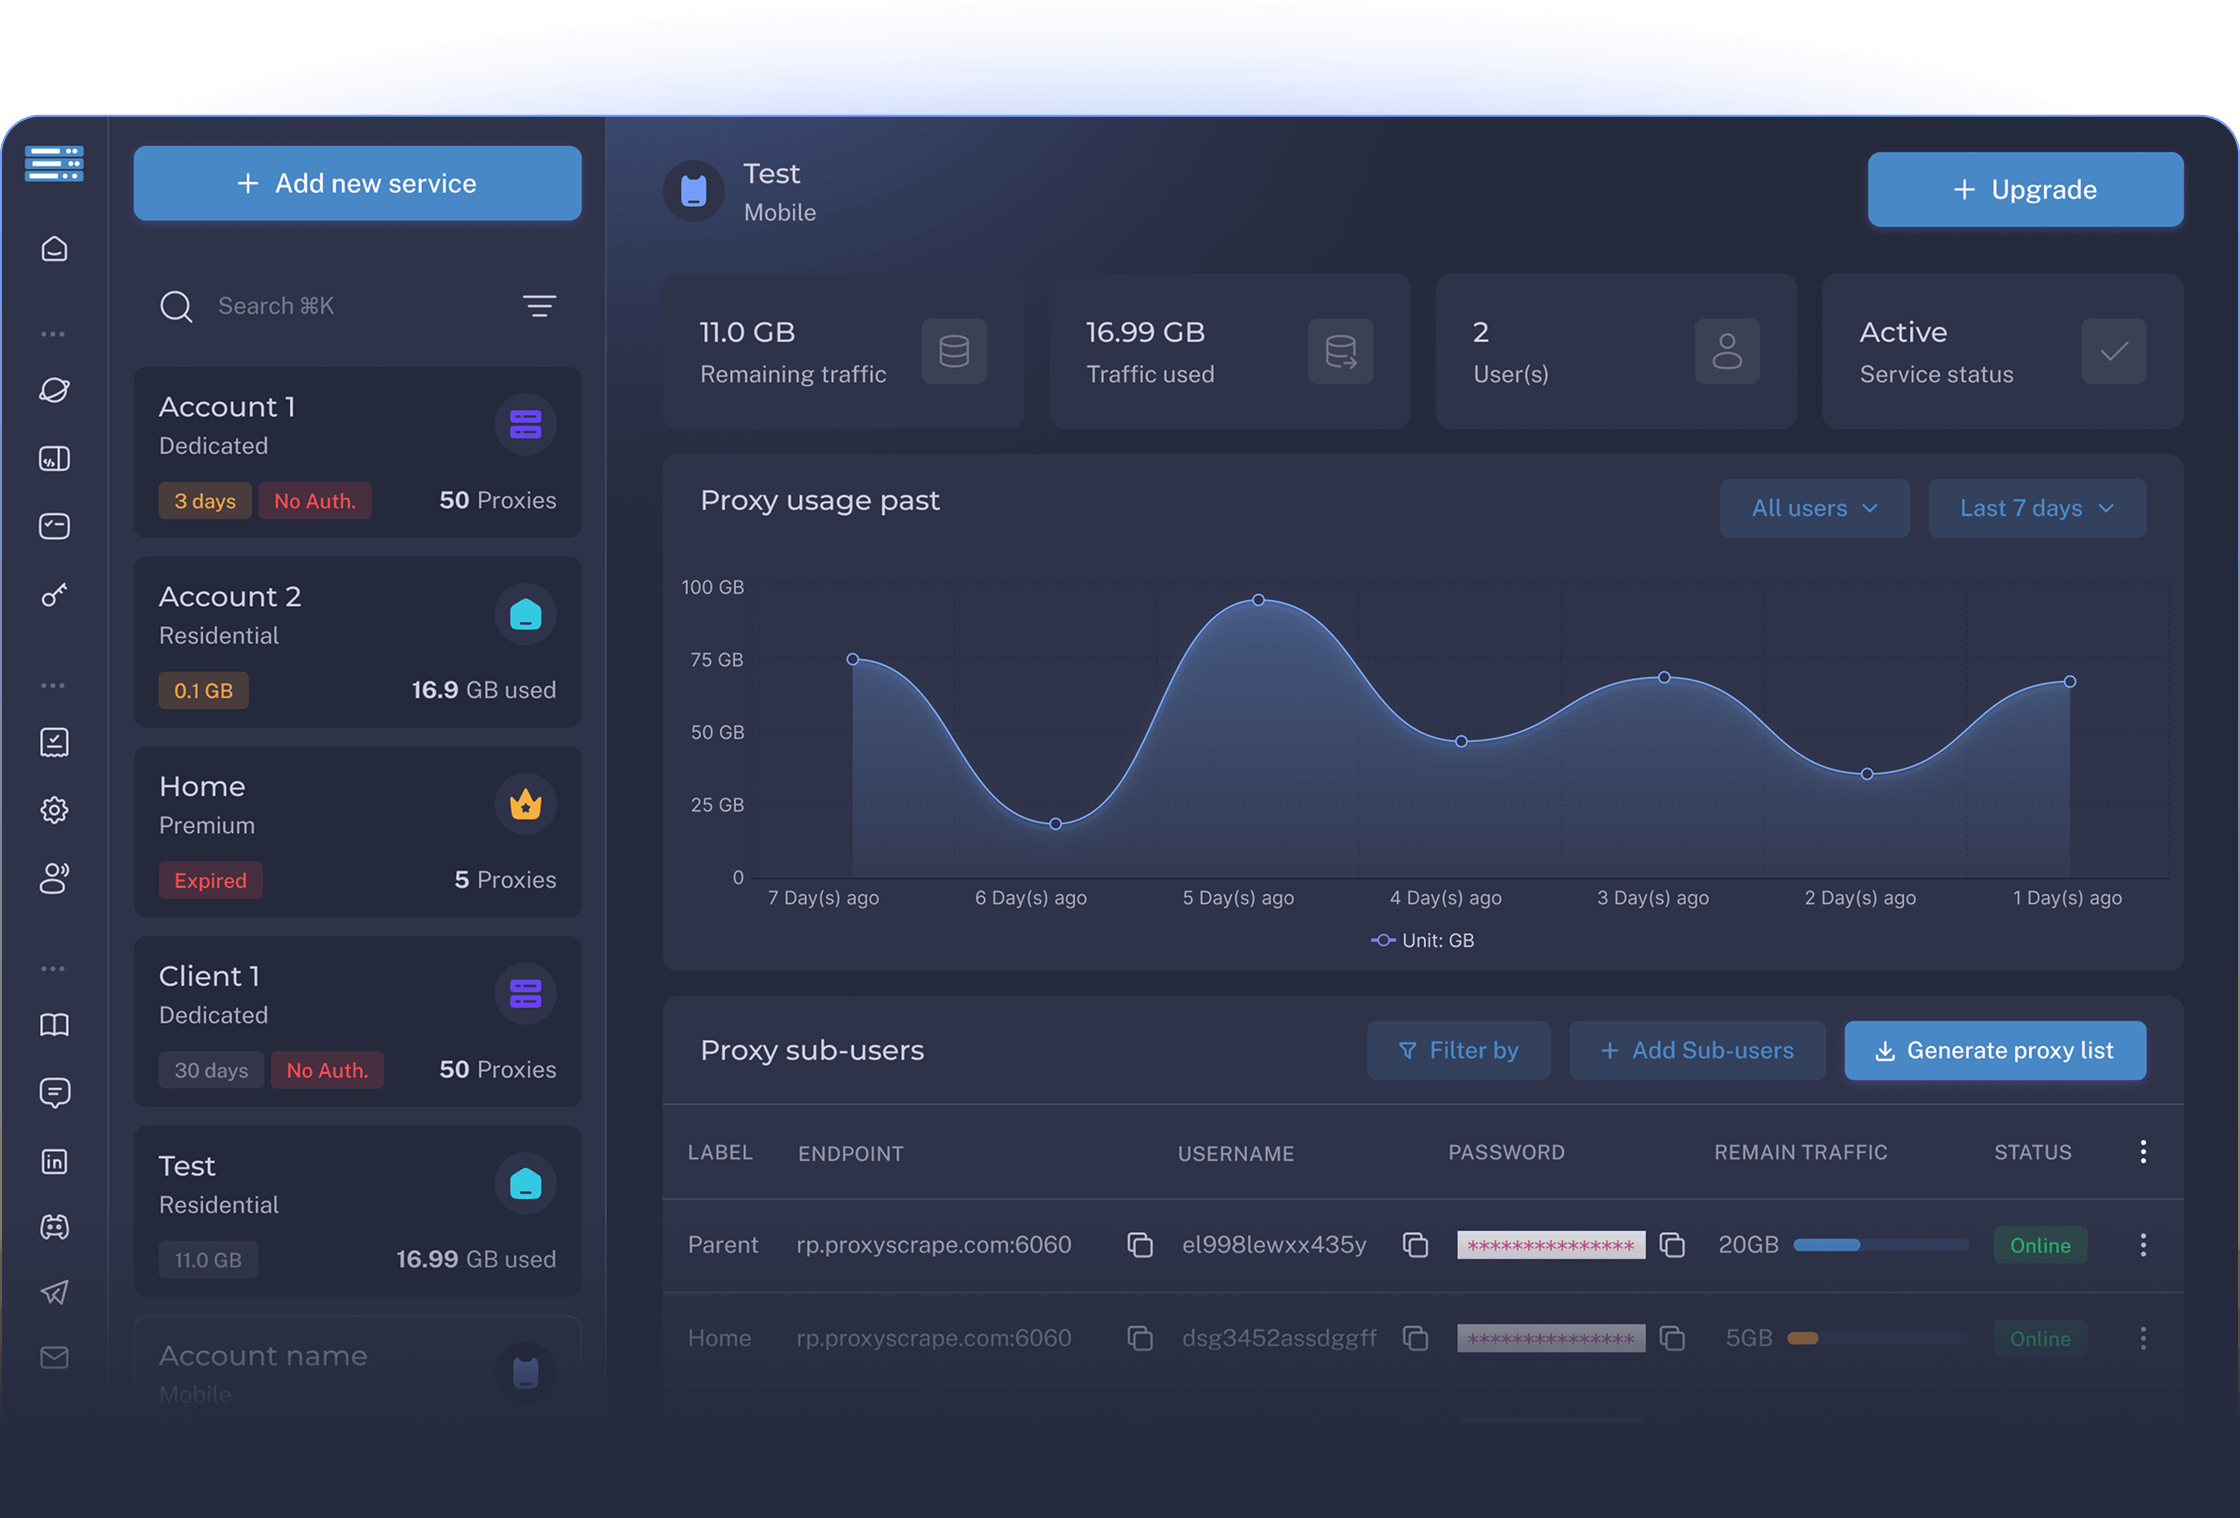This screenshot has height=1518, width=2240.
Task: Open the invoices receipt icon in sidebar
Action: (x=55, y=742)
